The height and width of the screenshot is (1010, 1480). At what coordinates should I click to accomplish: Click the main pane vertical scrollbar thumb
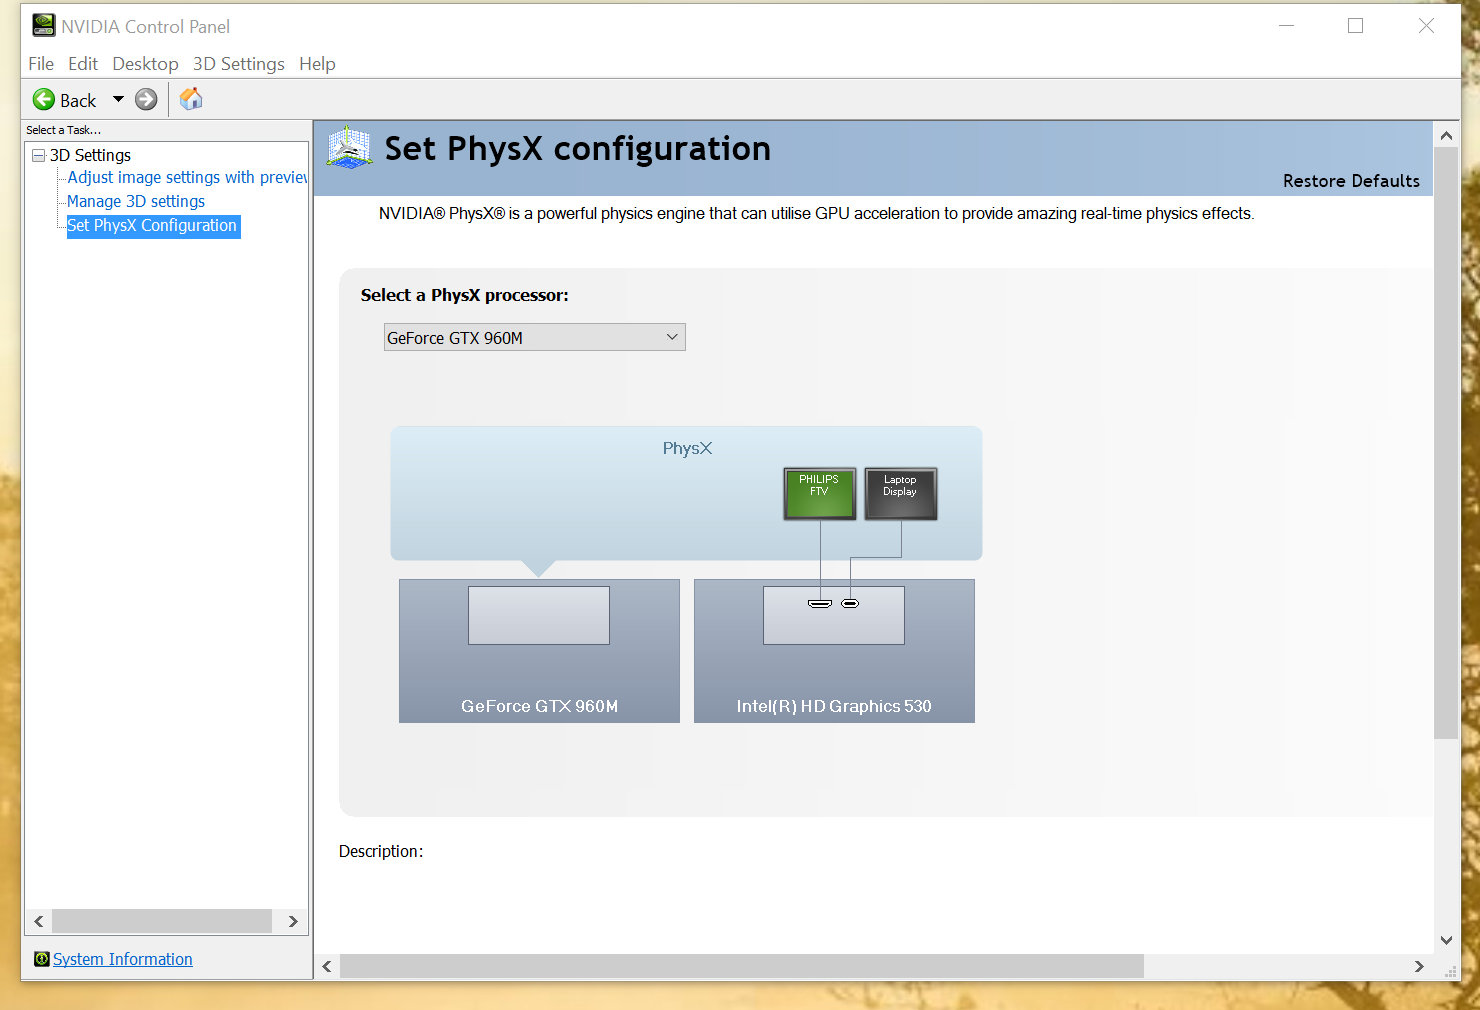1446,443
